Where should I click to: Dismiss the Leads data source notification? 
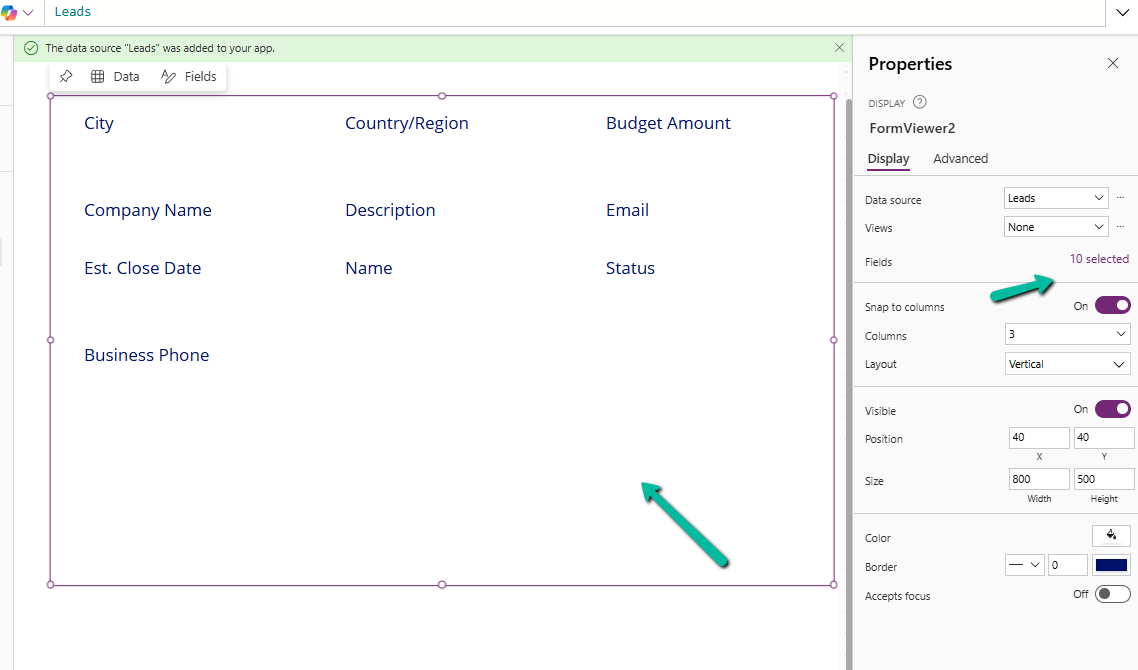(838, 47)
